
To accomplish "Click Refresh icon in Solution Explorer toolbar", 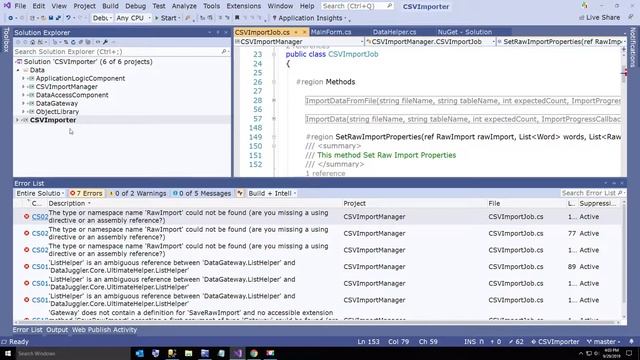I will tap(73, 42).
